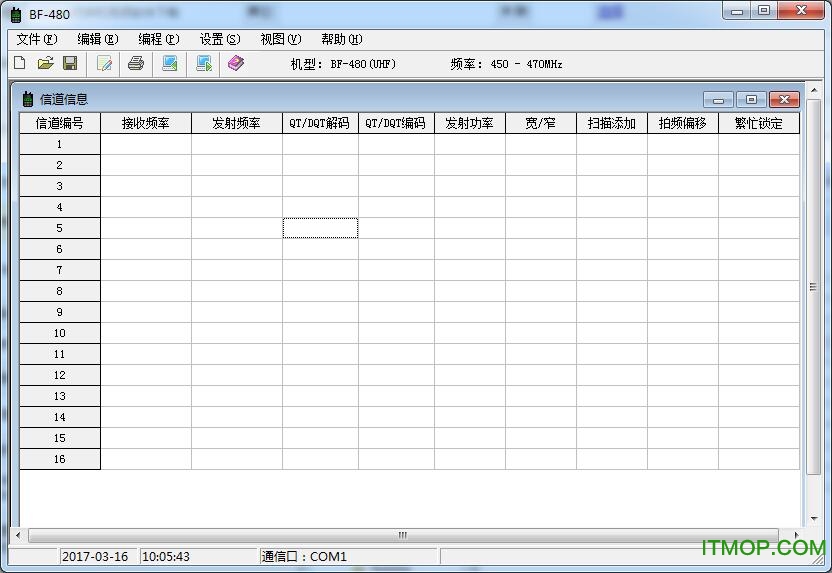832x573 pixels.
Task: Open the Help book icon
Action: click(236, 63)
